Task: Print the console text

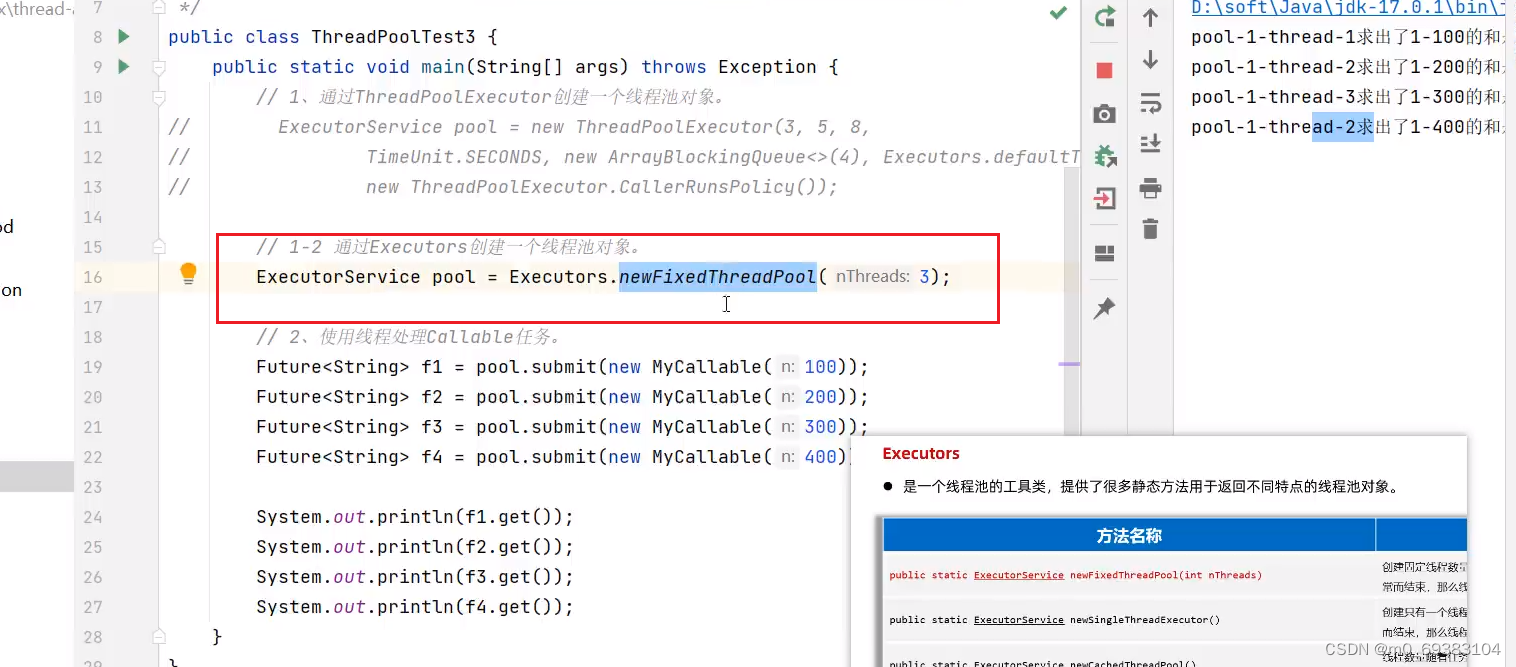Action: 1149,187
